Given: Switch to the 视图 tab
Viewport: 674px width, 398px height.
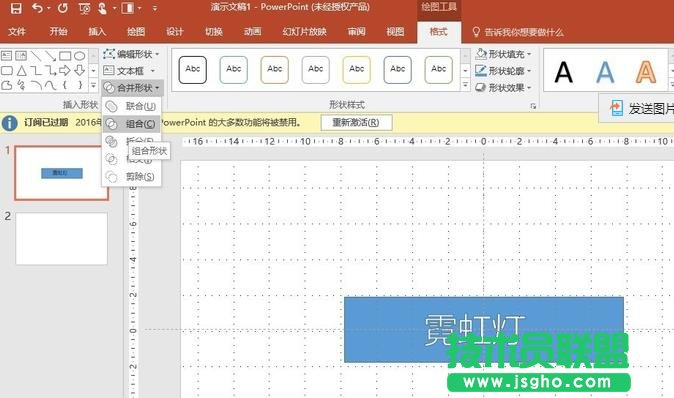Looking at the screenshot, I should (395, 31).
